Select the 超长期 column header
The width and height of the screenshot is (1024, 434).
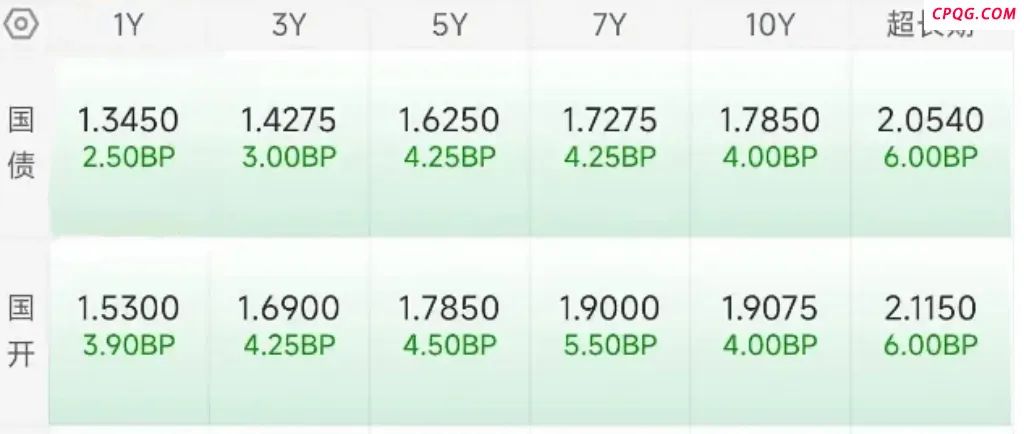coord(930,25)
